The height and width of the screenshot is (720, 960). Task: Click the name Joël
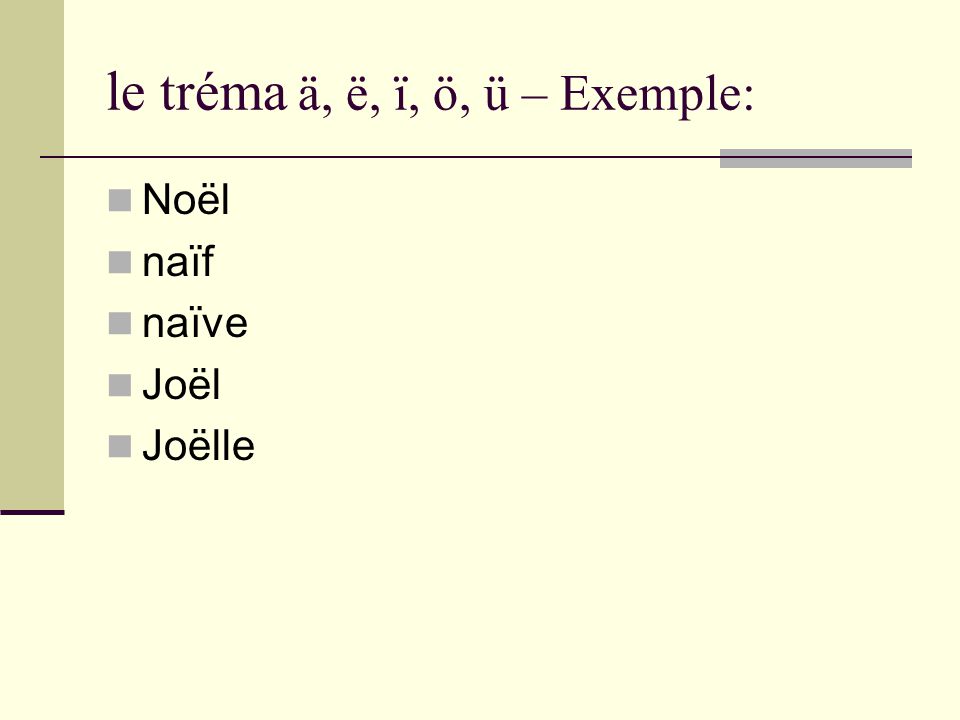click(x=181, y=384)
